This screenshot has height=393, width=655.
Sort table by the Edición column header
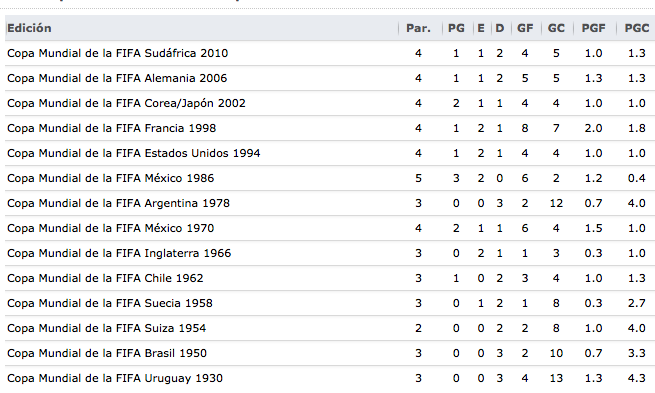coord(29,28)
